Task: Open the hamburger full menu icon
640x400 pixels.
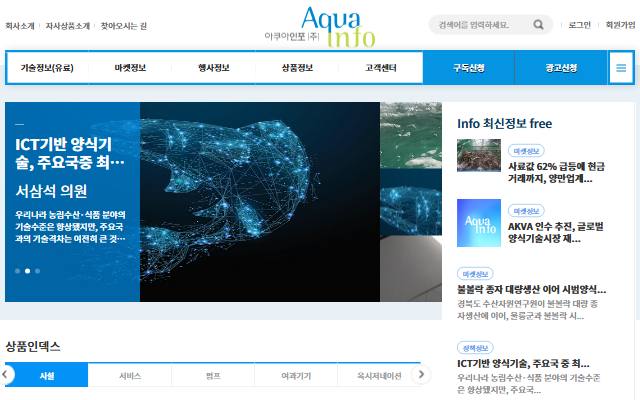Action: [621, 68]
